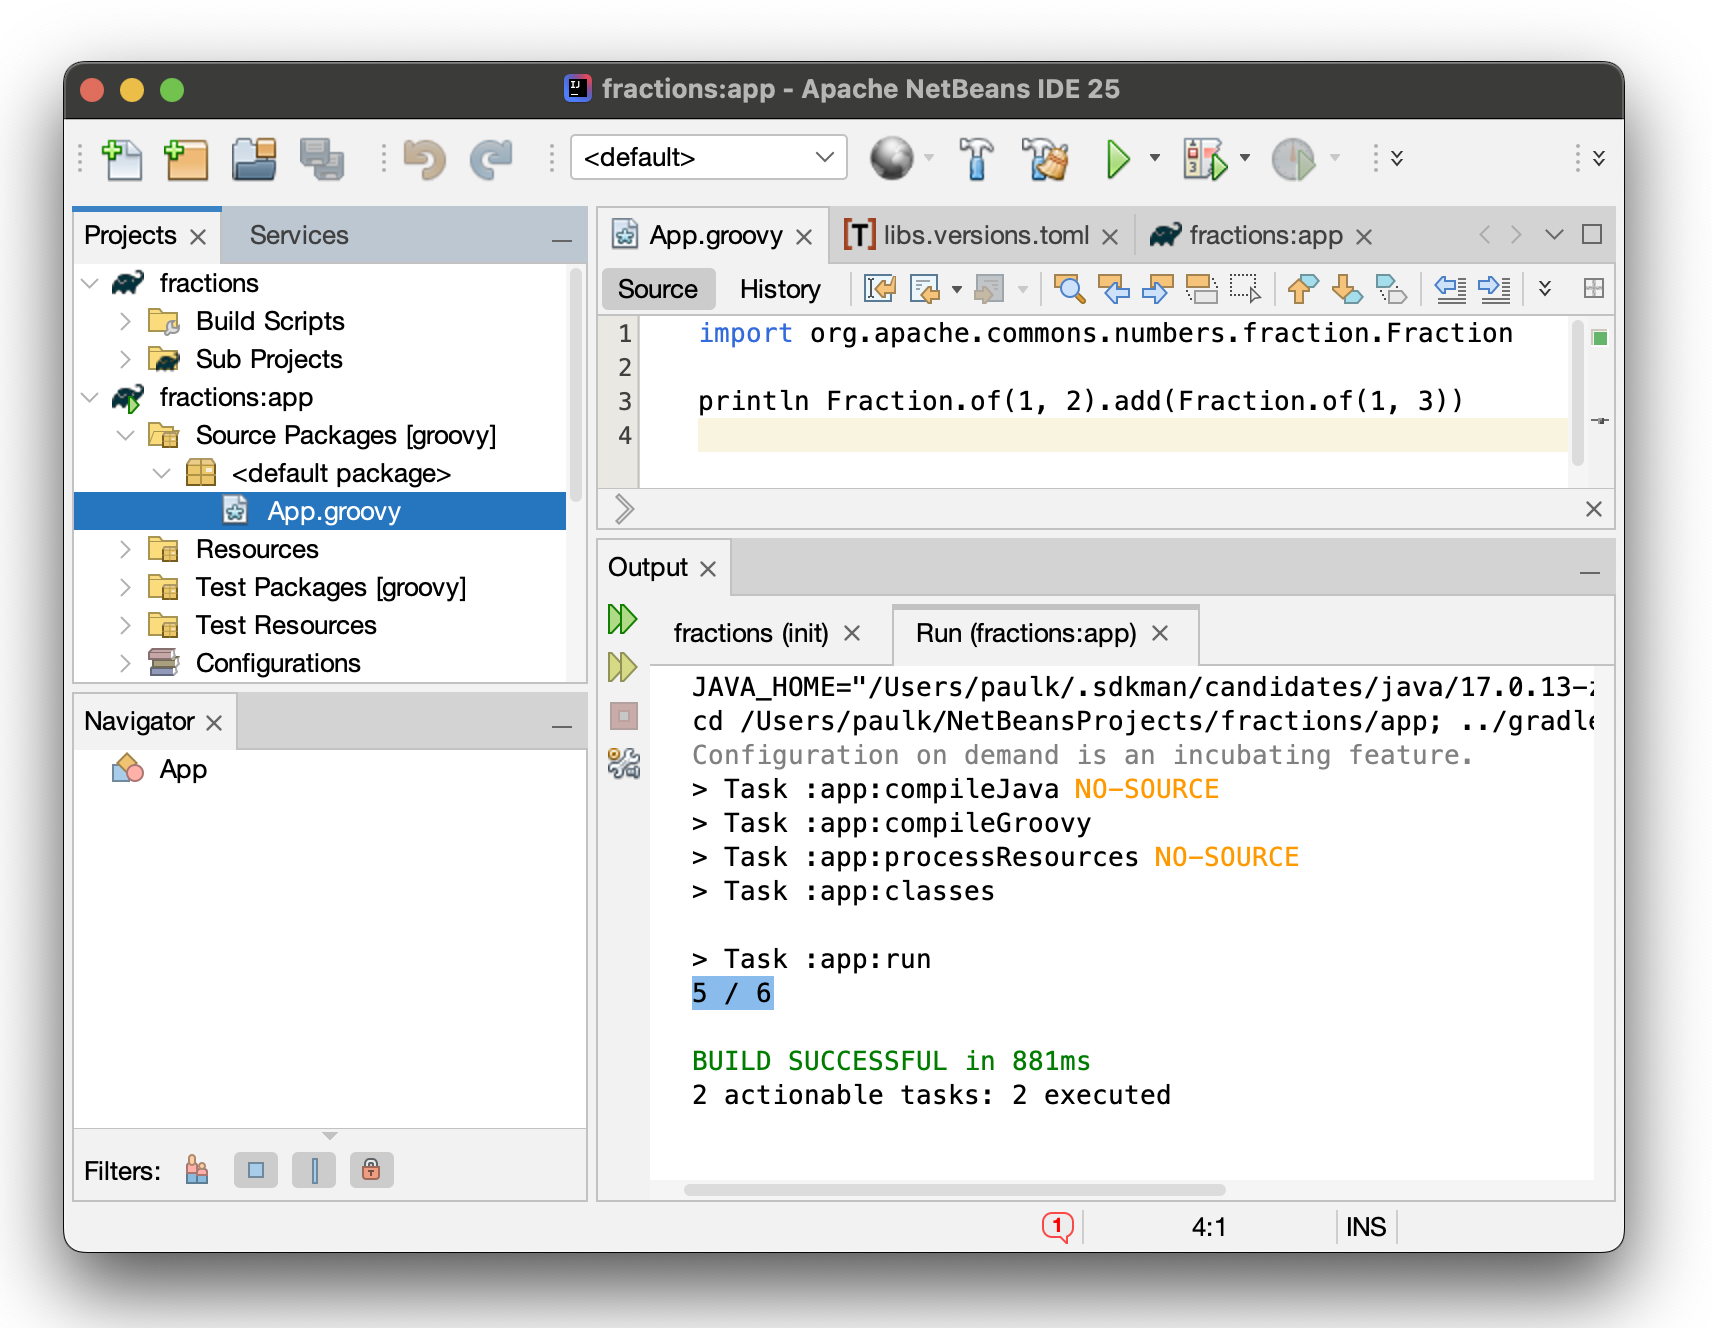Click the Clean and Build broom icon
The width and height of the screenshot is (1712, 1328).
tap(1046, 159)
